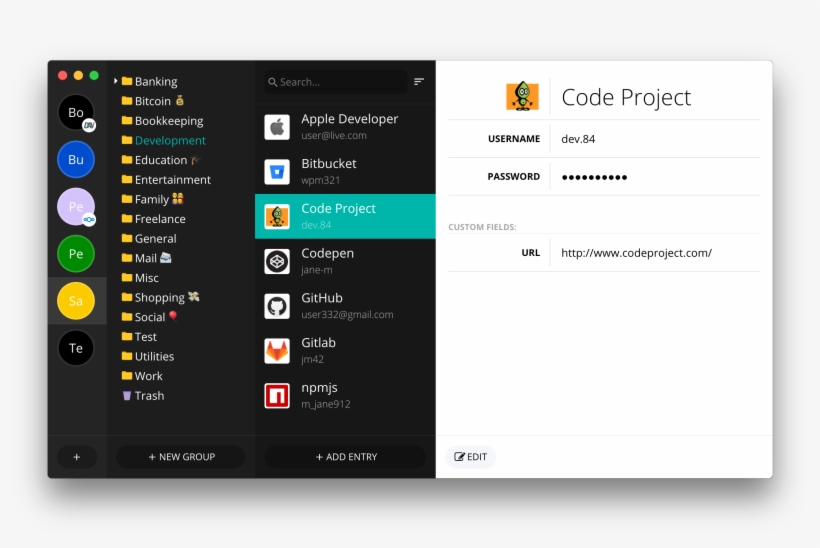Click the USERNAME field label
The width and height of the screenshot is (820, 548).
pyautogui.click(x=514, y=139)
